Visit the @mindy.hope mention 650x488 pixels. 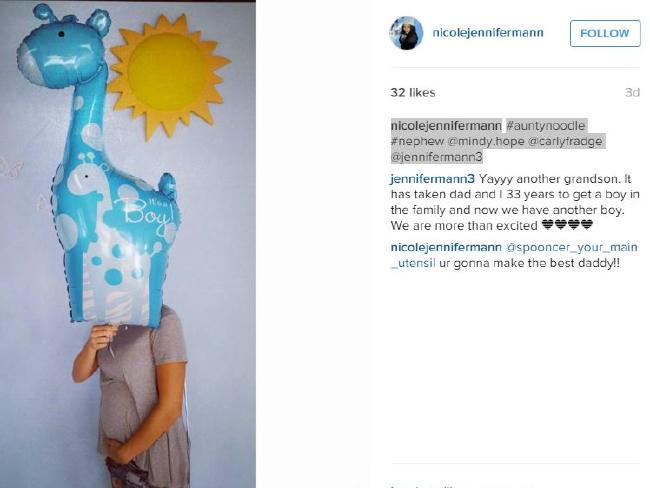point(486,141)
